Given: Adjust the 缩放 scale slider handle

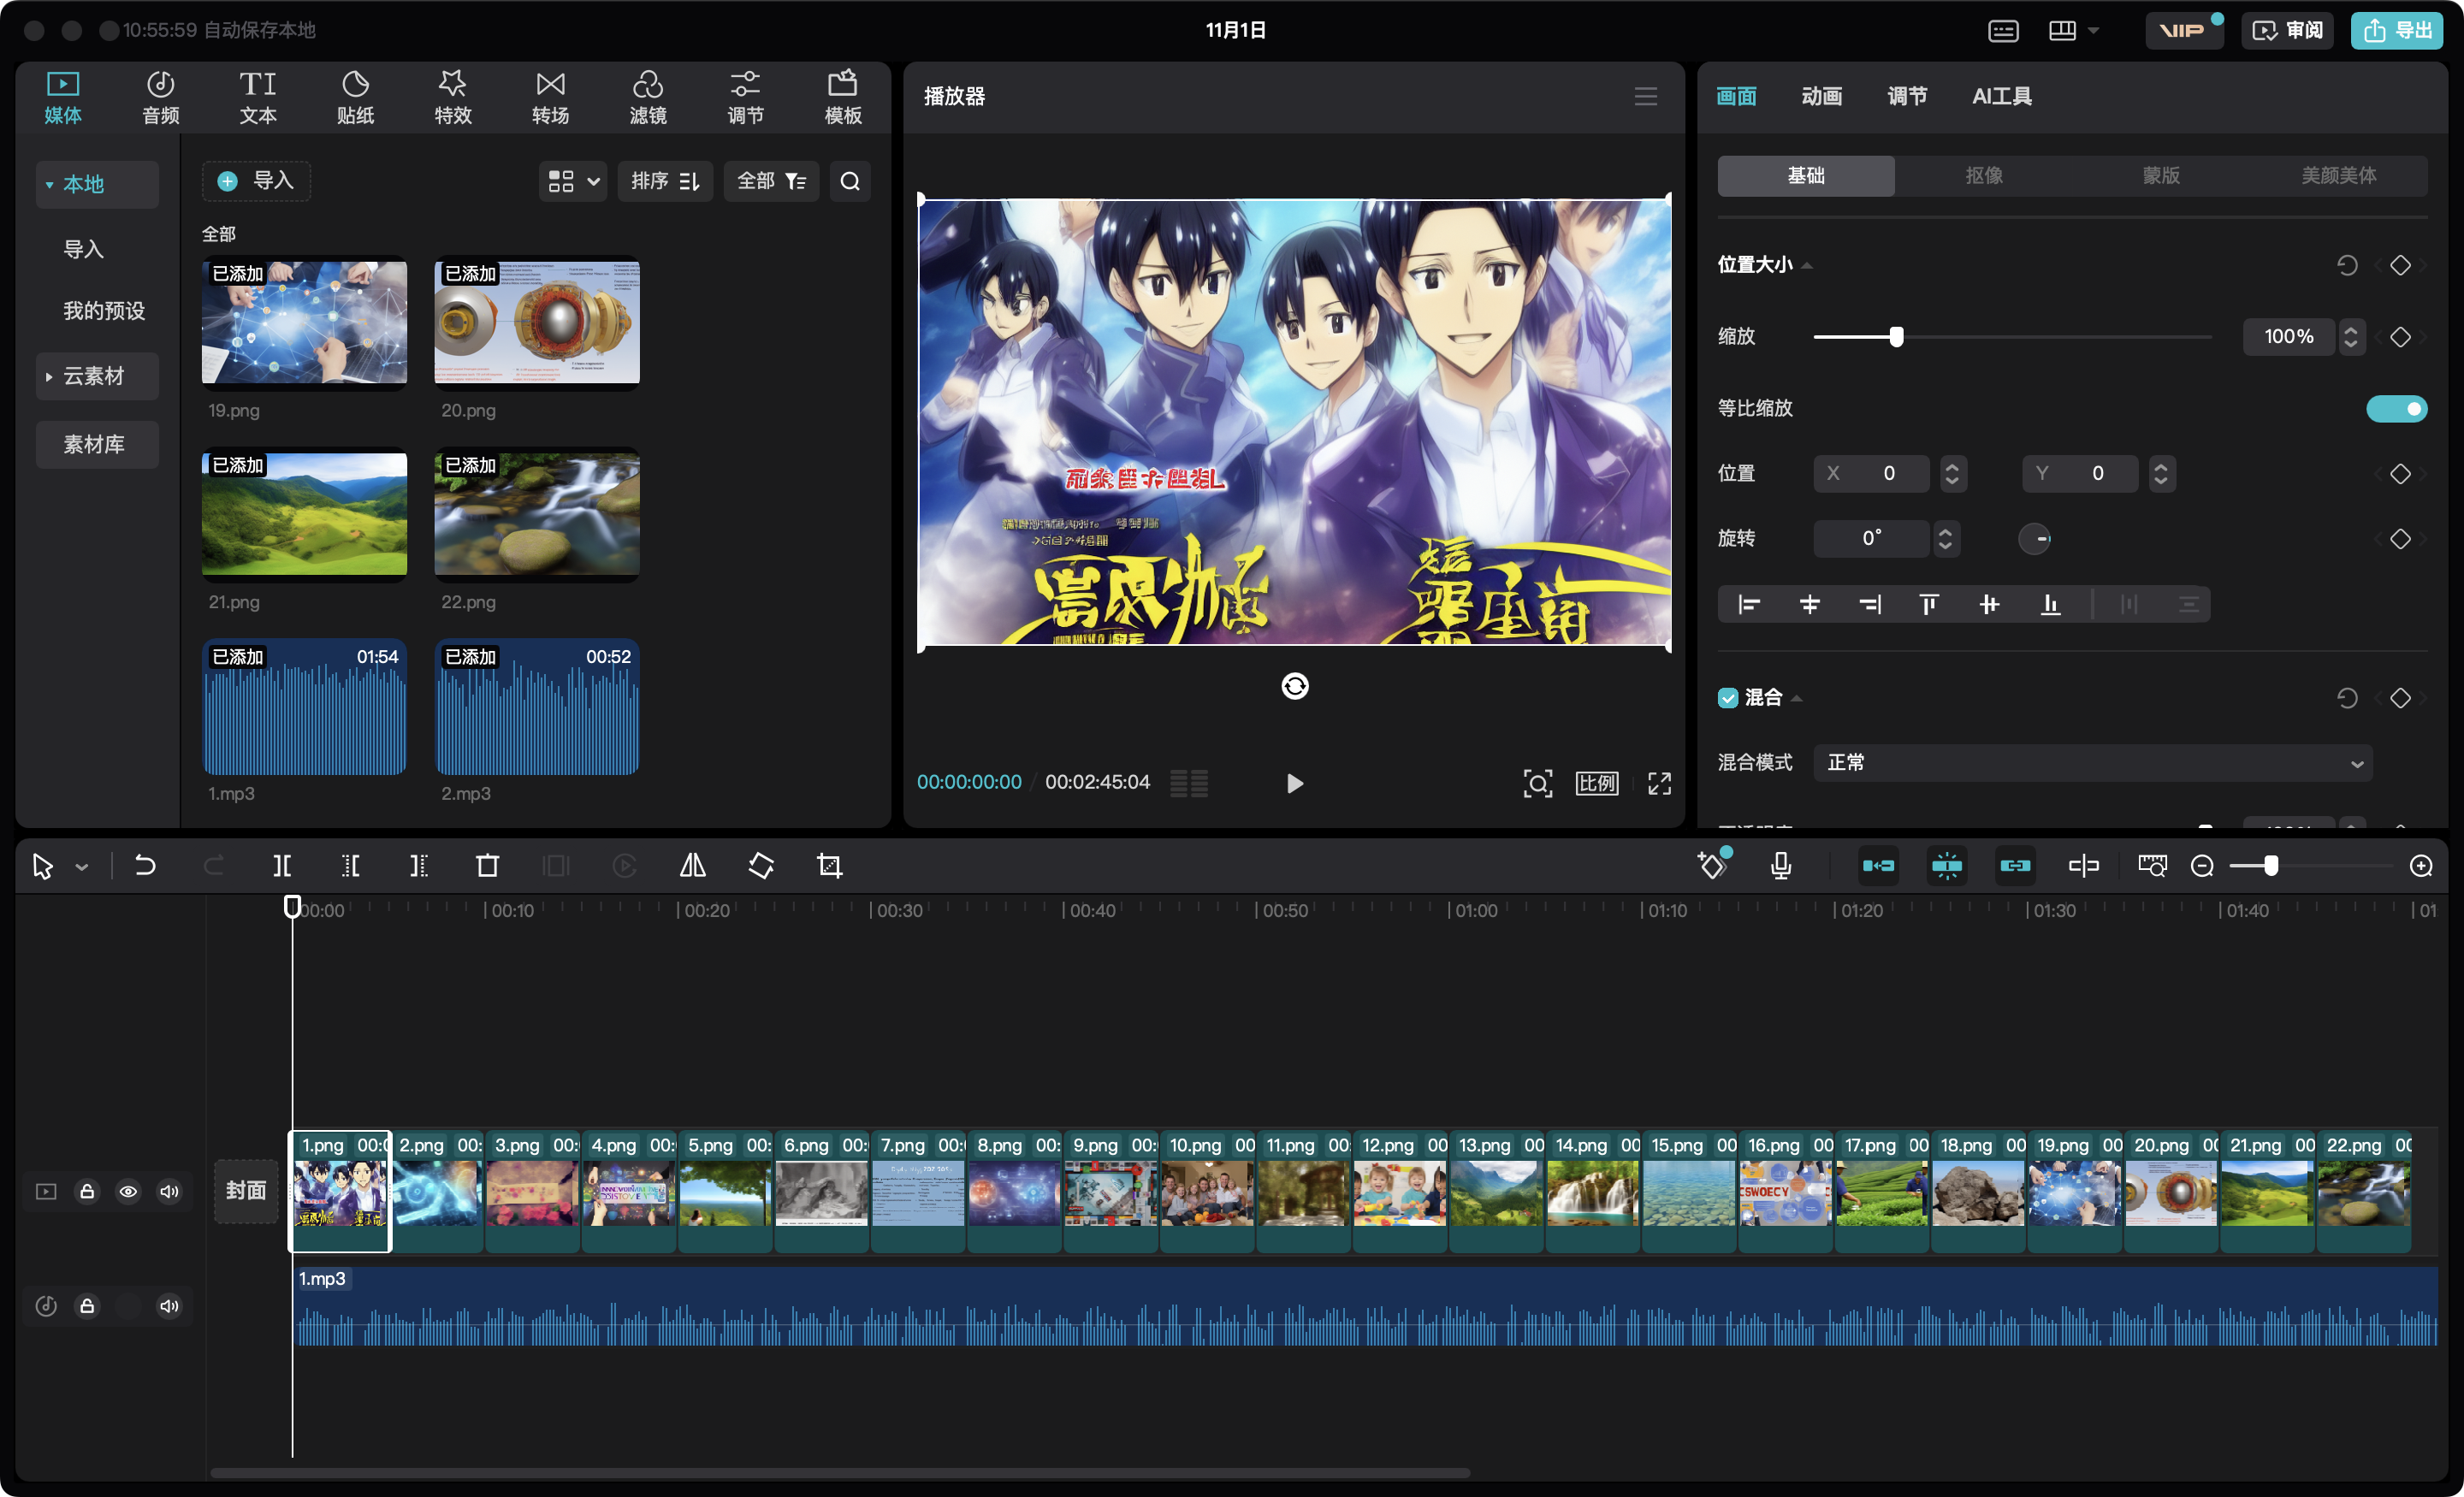Looking at the screenshot, I should tap(1896, 337).
